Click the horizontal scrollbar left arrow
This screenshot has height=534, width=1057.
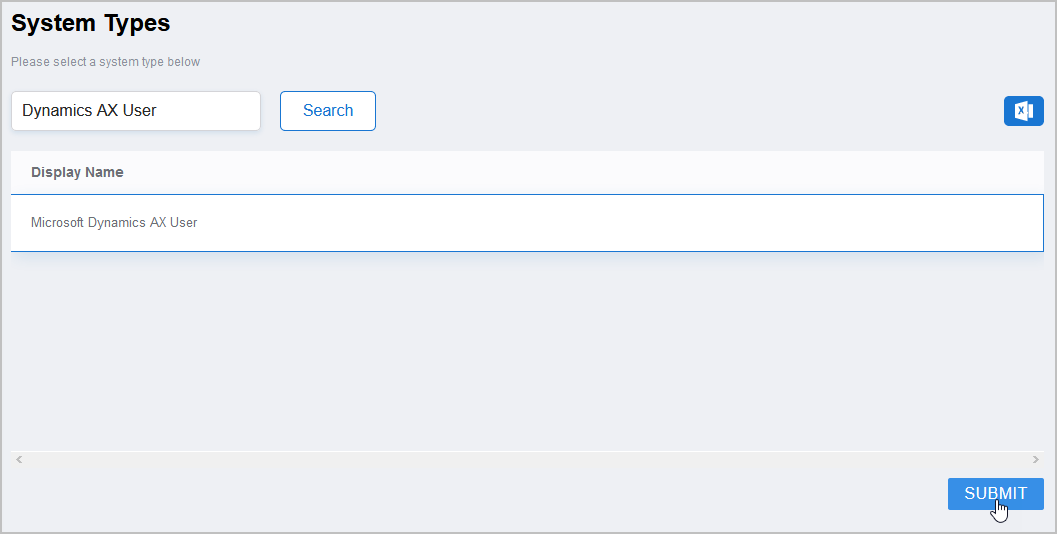click(x=18, y=459)
